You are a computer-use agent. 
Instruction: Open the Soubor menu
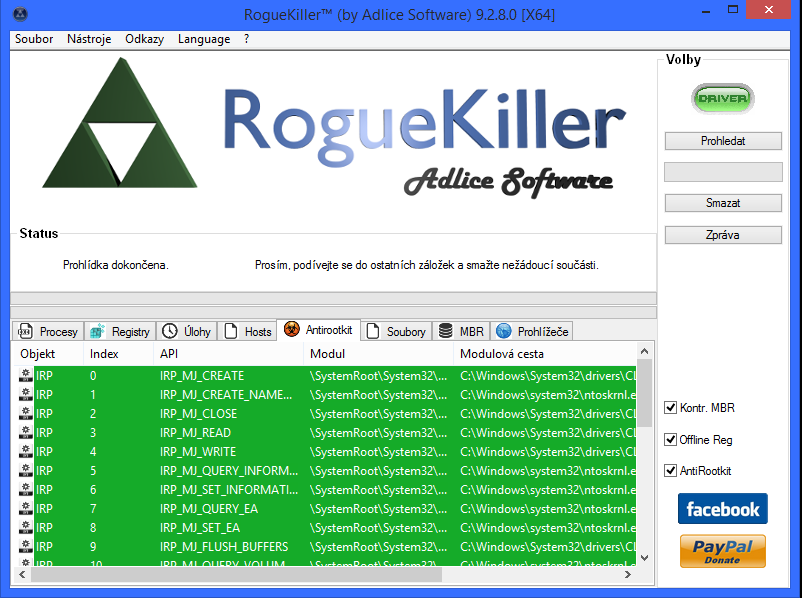(34, 39)
